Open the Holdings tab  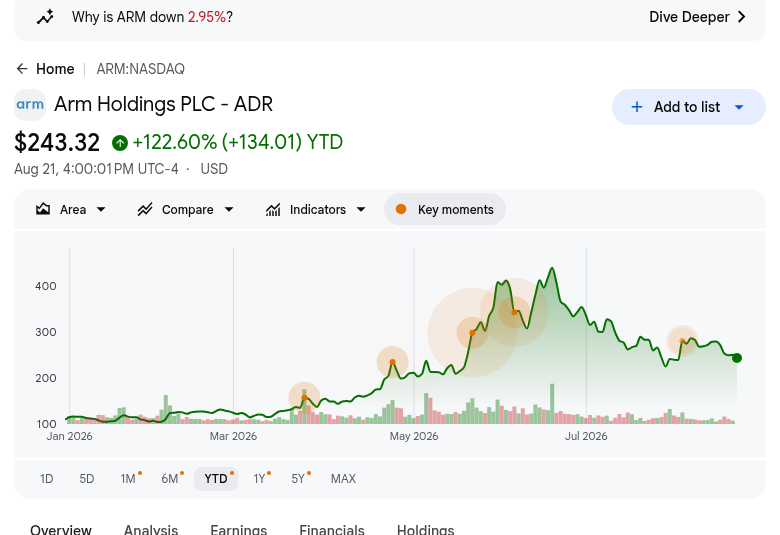[x=426, y=530]
